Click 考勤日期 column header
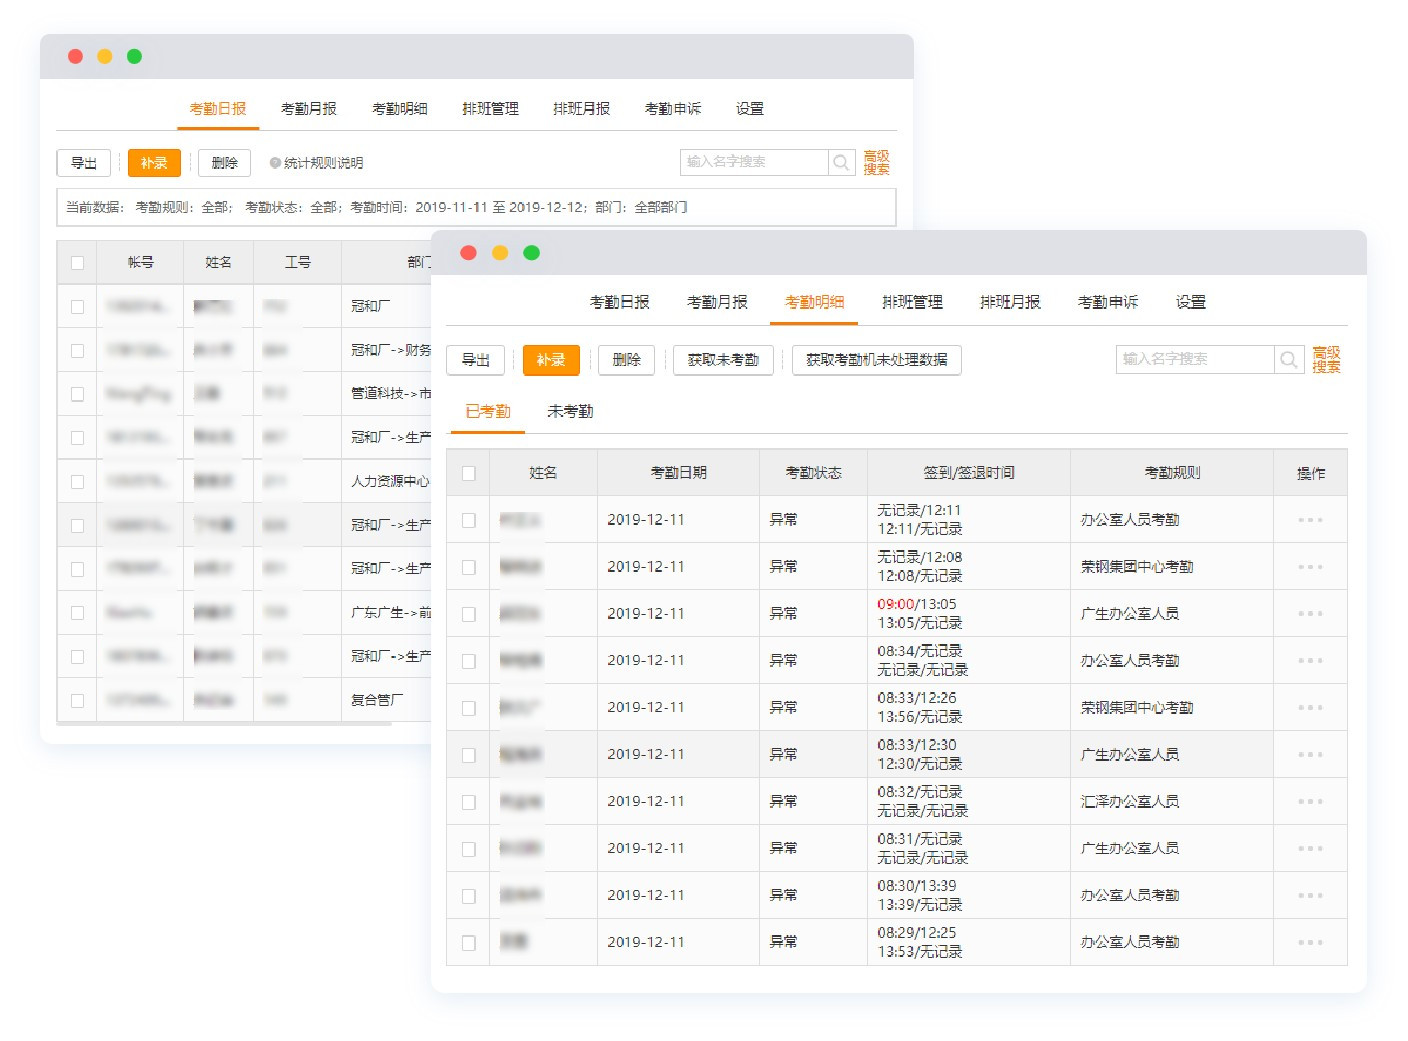Screen dimensions: 1408x1041 (x=678, y=473)
